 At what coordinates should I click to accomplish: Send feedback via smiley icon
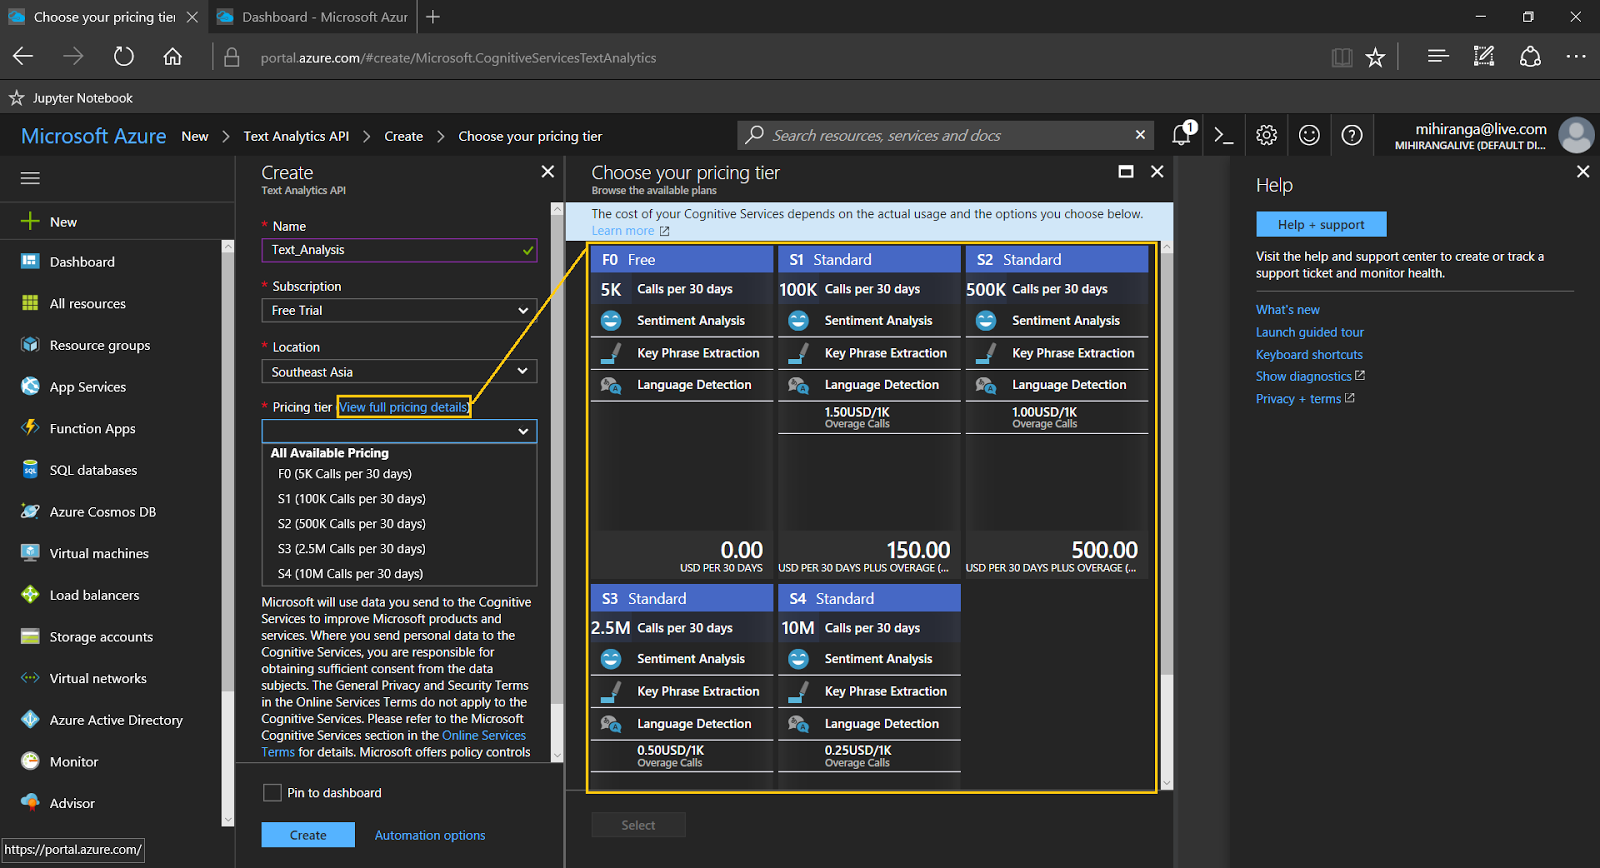(1309, 135)
